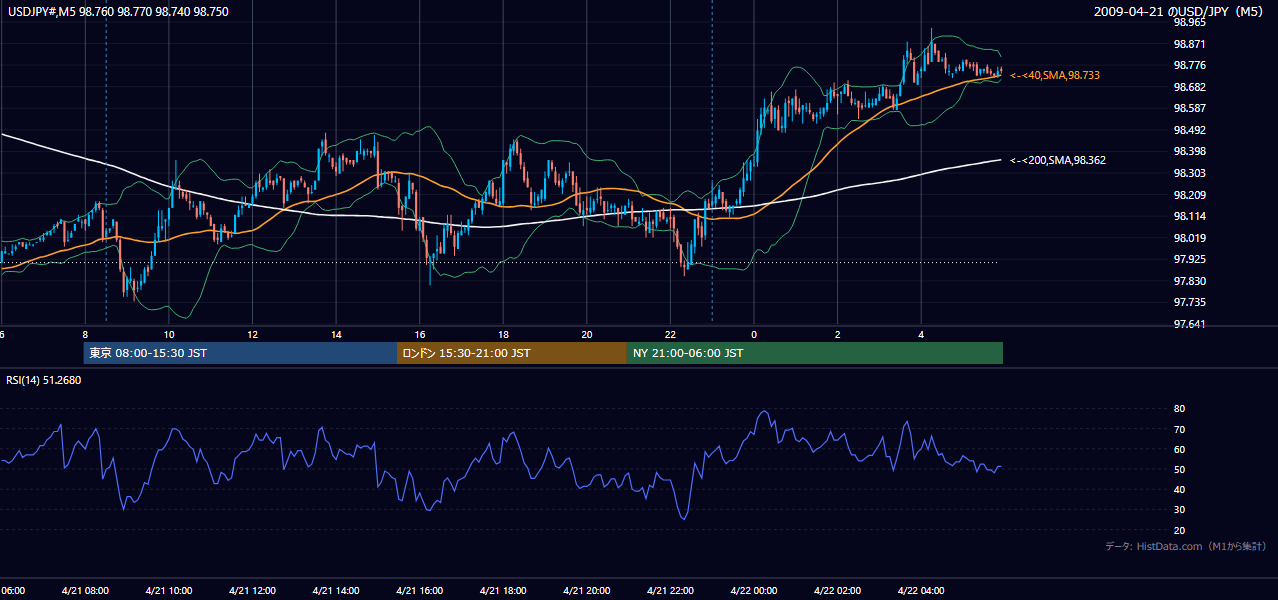Viewport: 1278px width, 600px height.
Task: Click hour label 16 under the price chart
Action: pyautogui.click(x=420, y=334)
